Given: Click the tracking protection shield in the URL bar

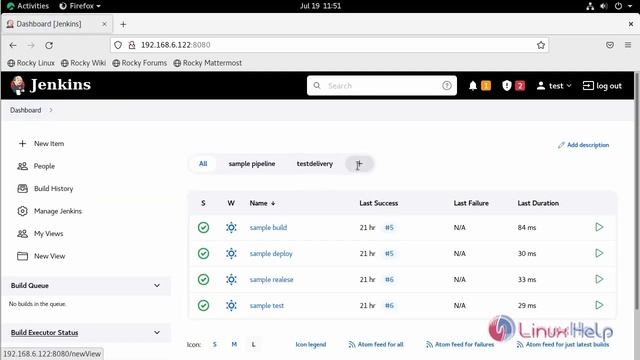Looking at the screenshot, I should (118, 45).
